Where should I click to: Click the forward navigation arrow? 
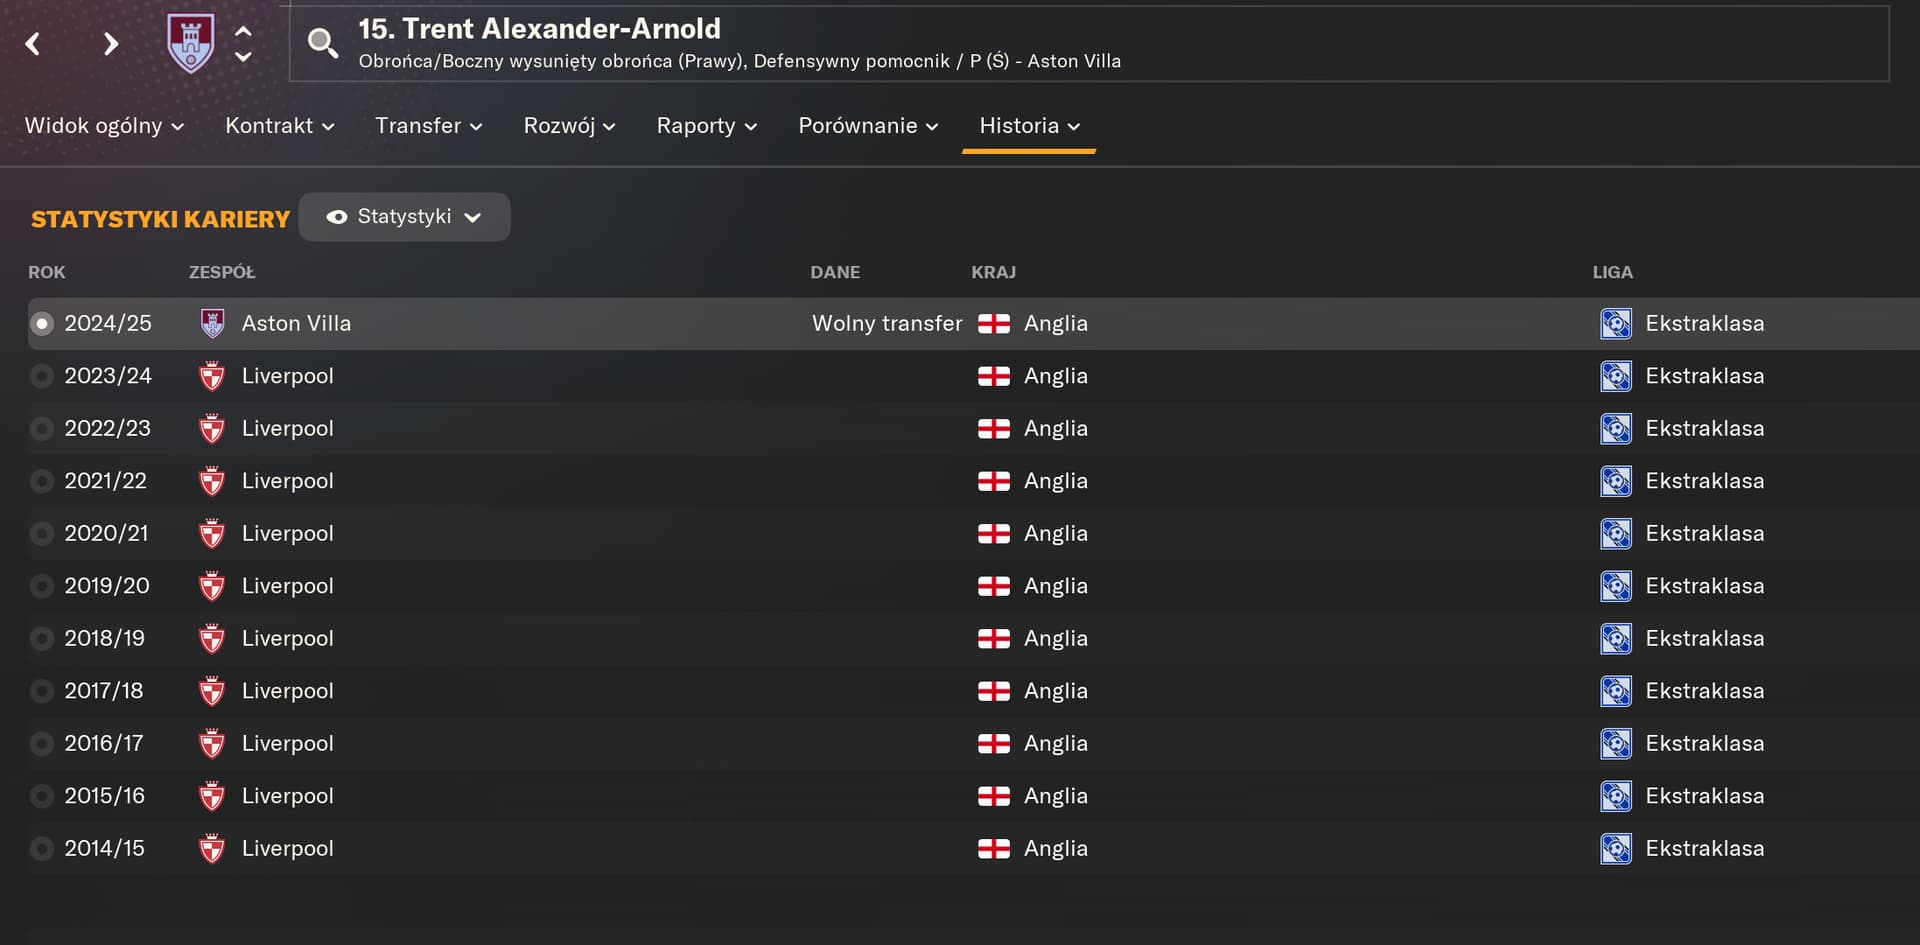[x=111, y=44]
